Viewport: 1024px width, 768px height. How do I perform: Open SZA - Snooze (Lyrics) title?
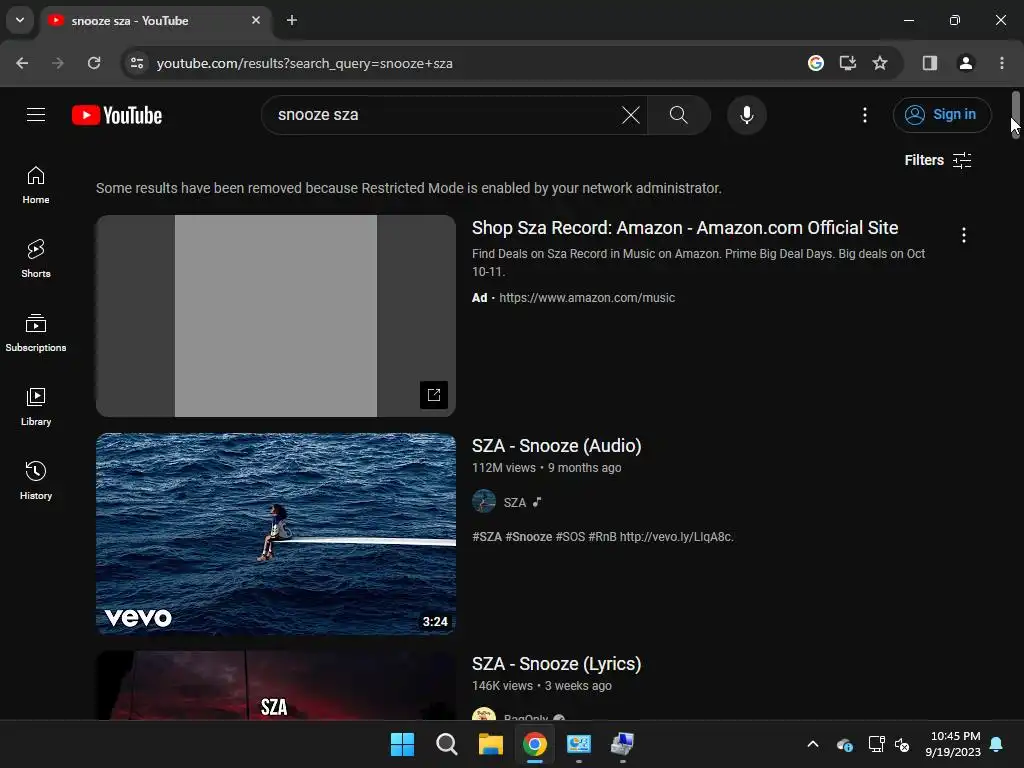[556, 664]
